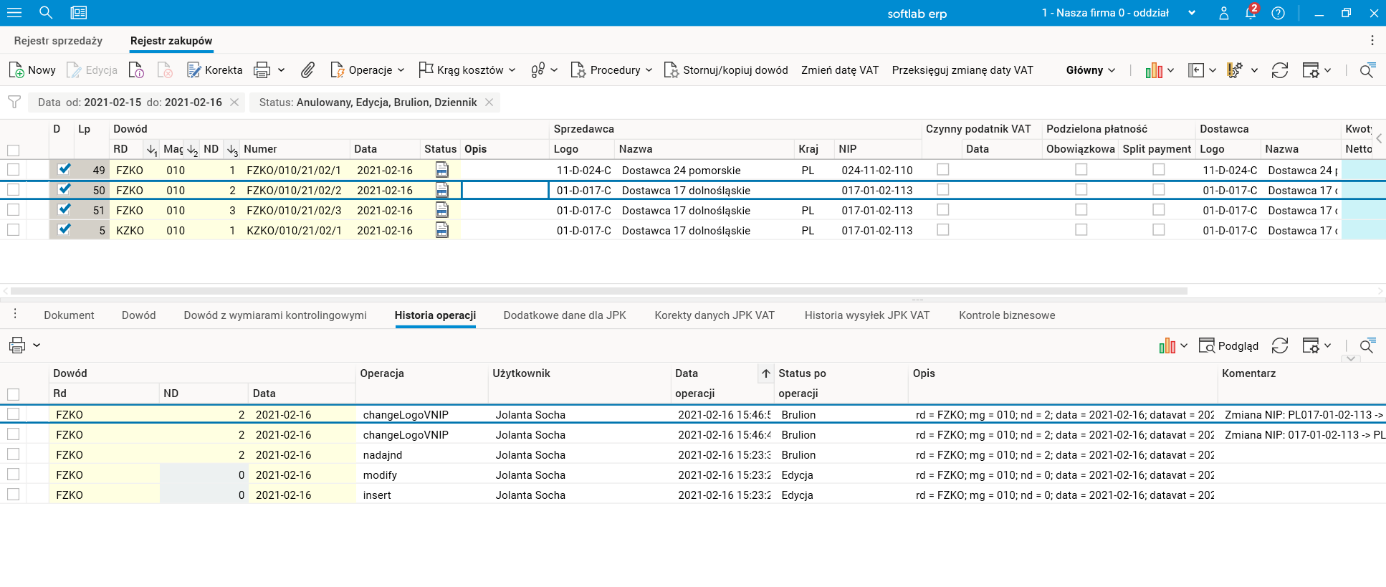Expand the Główny view dropdown
The width and height of the screenshot is (1386, 587).
1091,70
